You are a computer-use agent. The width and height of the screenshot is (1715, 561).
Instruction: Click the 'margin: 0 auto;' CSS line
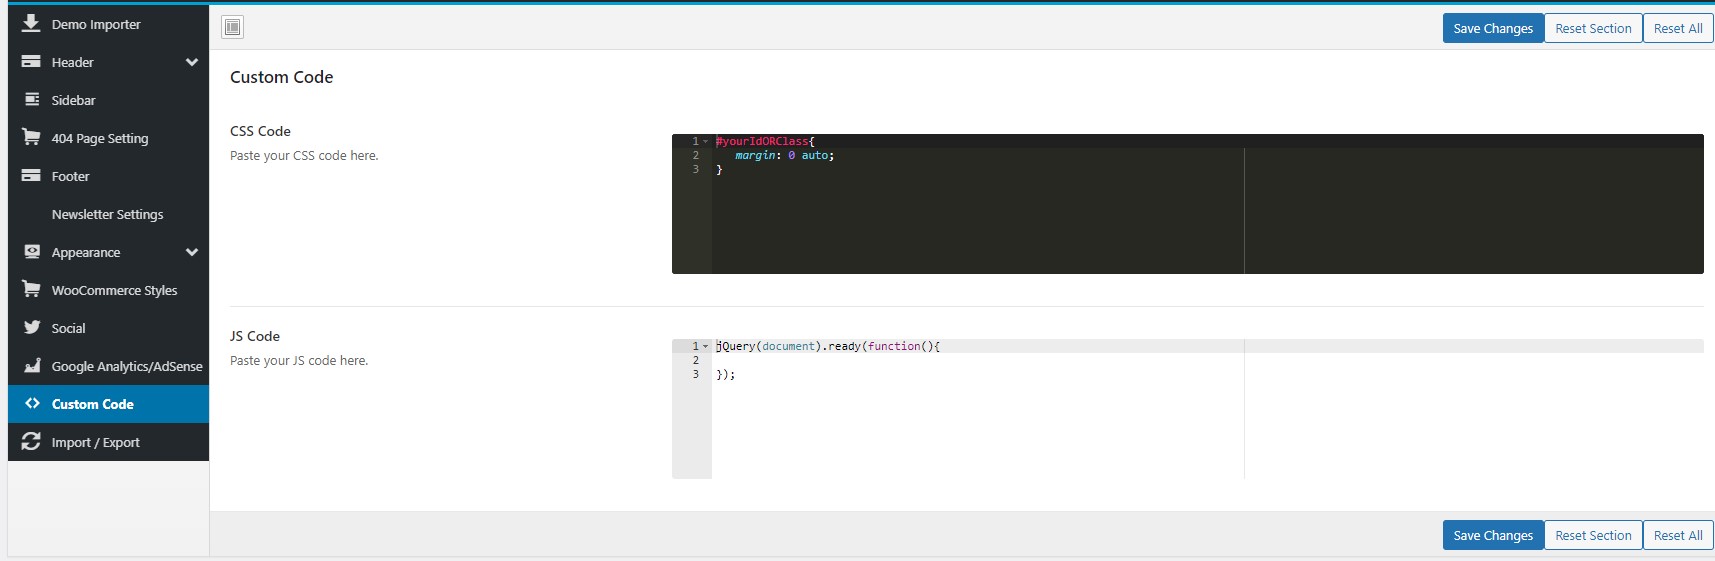coord(785,155)
